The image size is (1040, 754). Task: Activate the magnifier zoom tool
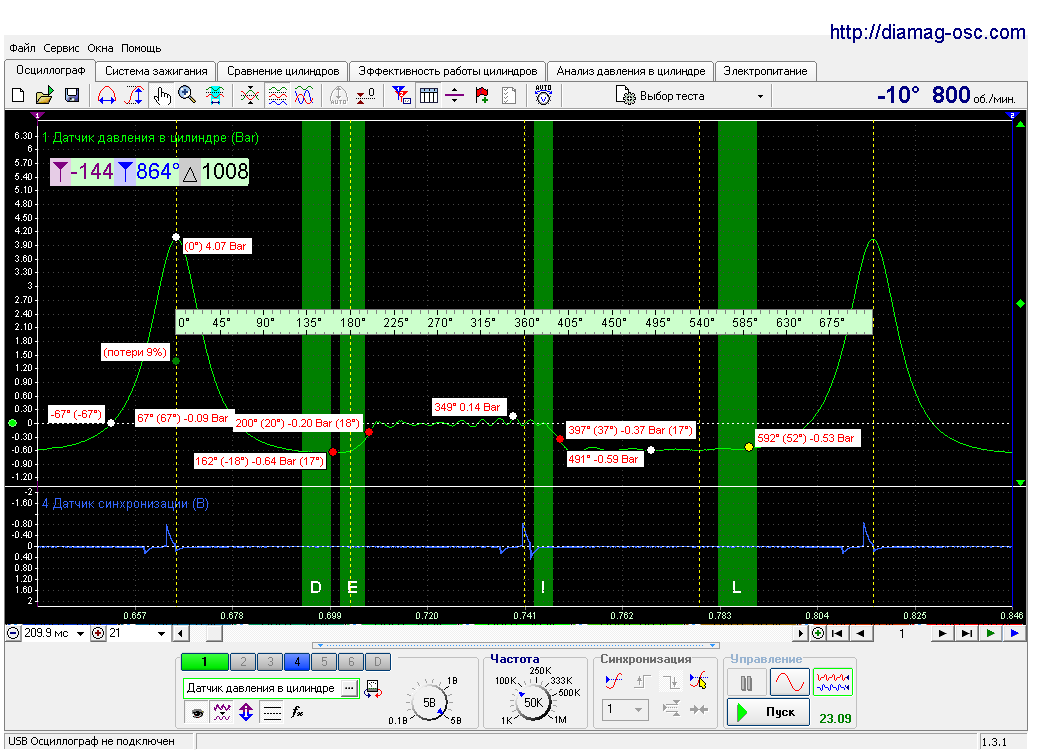pyautogui.click(x=187, y=95)
